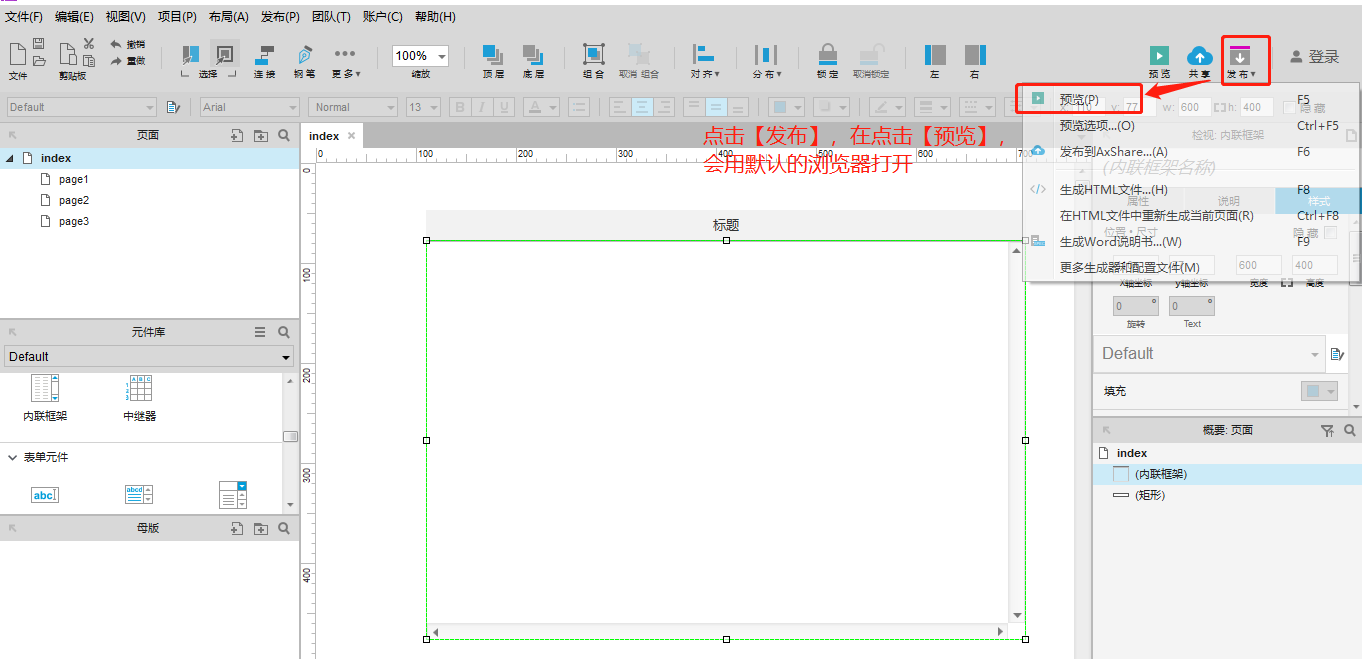The width and height of the screenshot is (1362, 659).
Task: Toggle left text alignment
Action: (620, 107)
